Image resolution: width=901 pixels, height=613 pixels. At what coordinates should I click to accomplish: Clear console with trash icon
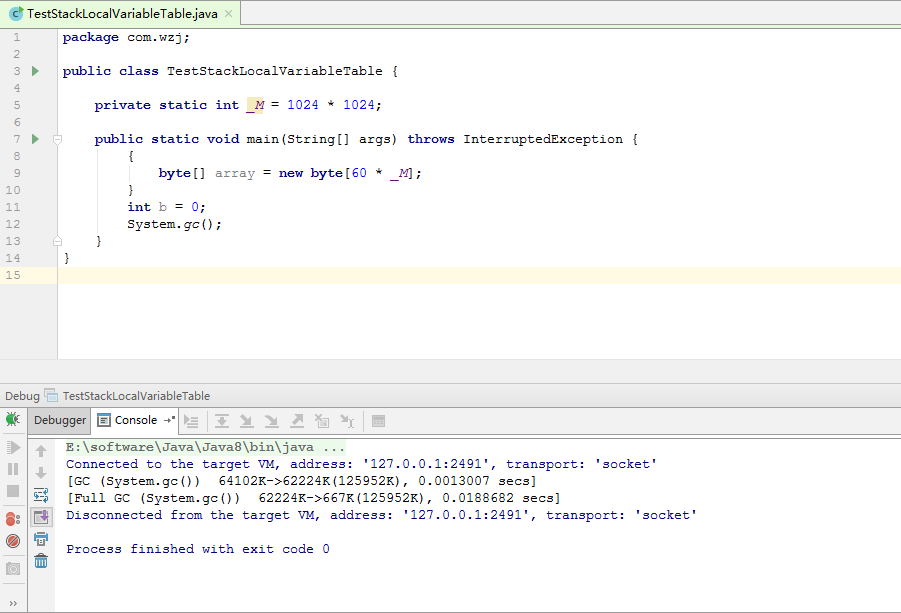pos(41,561)
